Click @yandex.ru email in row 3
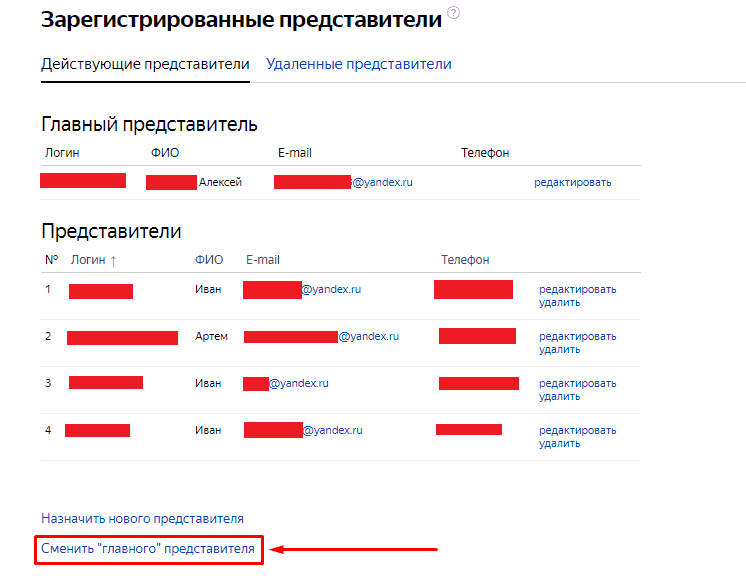The width and height of the screenshot is (746, 576). coord(299,383)
